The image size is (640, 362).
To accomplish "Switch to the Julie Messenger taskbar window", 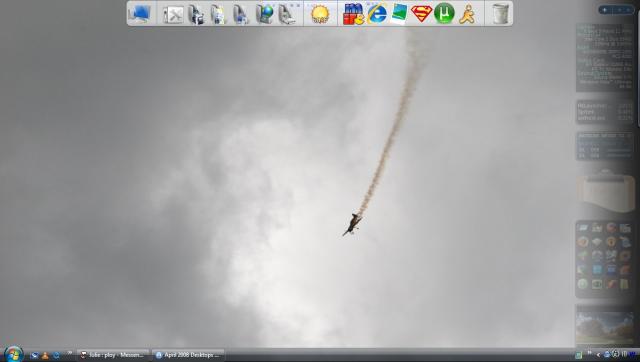I will tap(113, 355).
